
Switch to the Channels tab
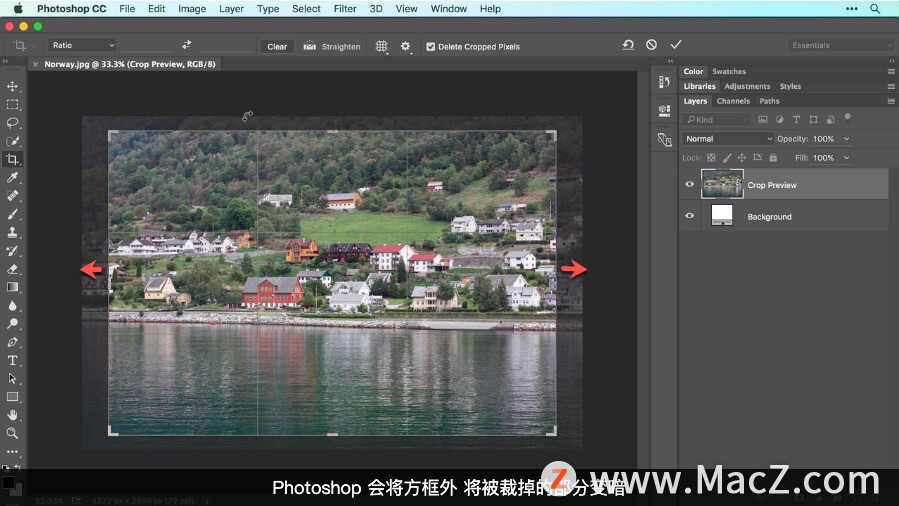(733, 101)
